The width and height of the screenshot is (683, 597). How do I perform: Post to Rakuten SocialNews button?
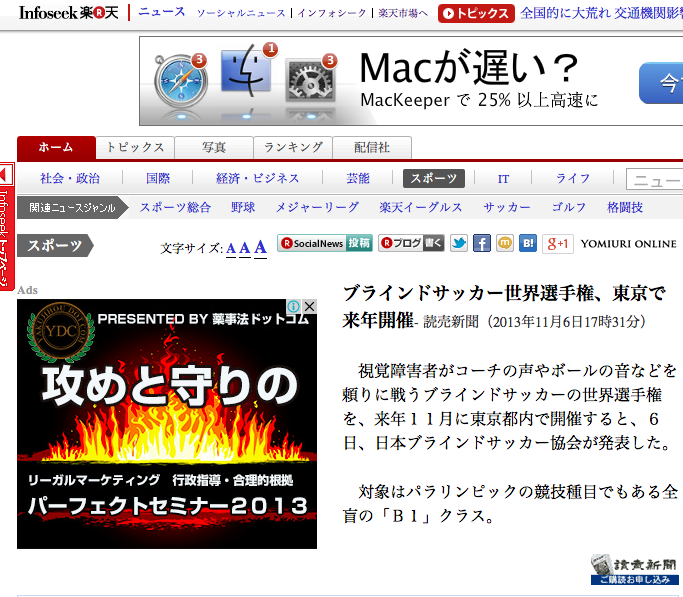(325, 243)
